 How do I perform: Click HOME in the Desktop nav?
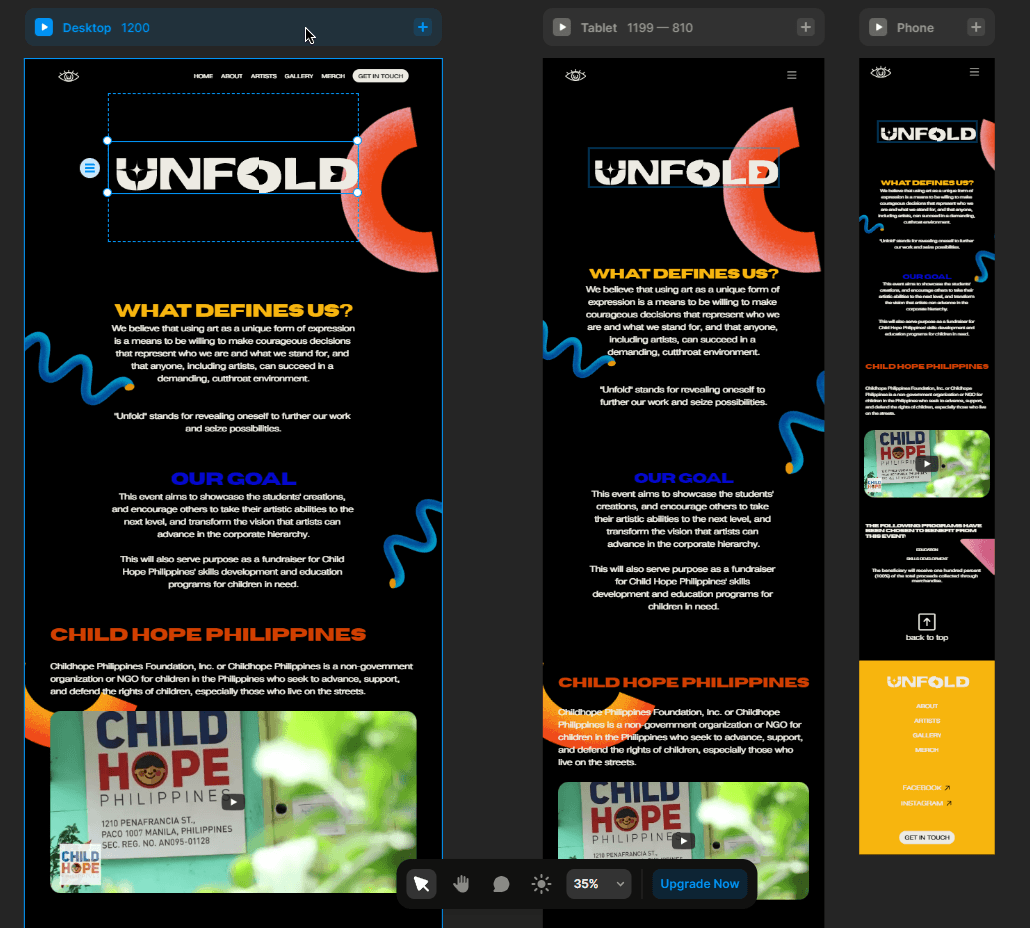pyautogui.click(x=203, y=76)
